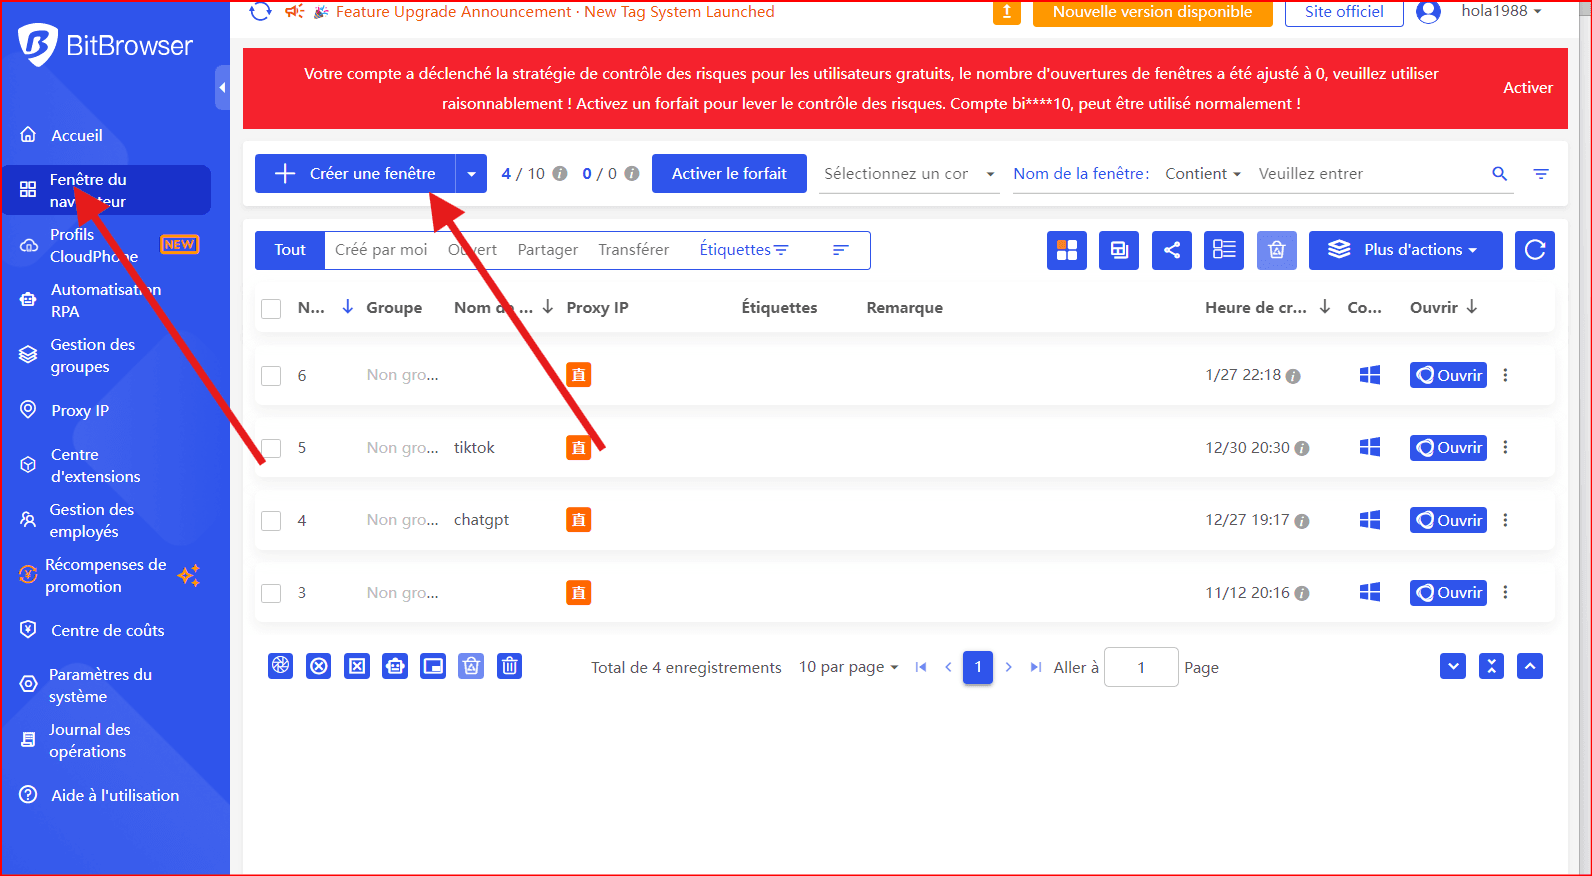Open the recycle bin icon in toolbar

pyautogui.click(x=1276, y=250)
